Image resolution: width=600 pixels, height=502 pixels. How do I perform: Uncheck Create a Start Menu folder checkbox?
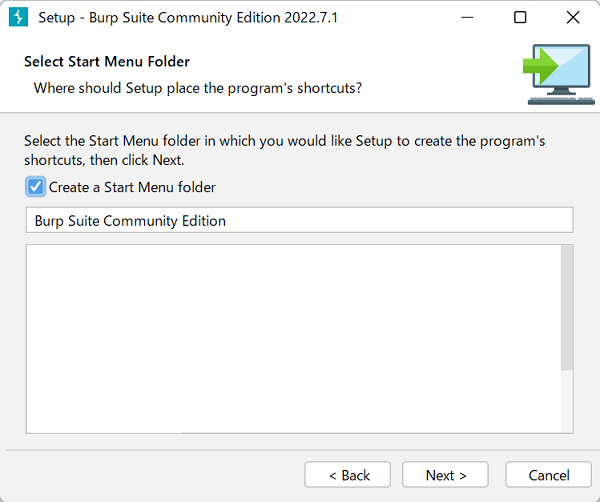click(36, 187)
